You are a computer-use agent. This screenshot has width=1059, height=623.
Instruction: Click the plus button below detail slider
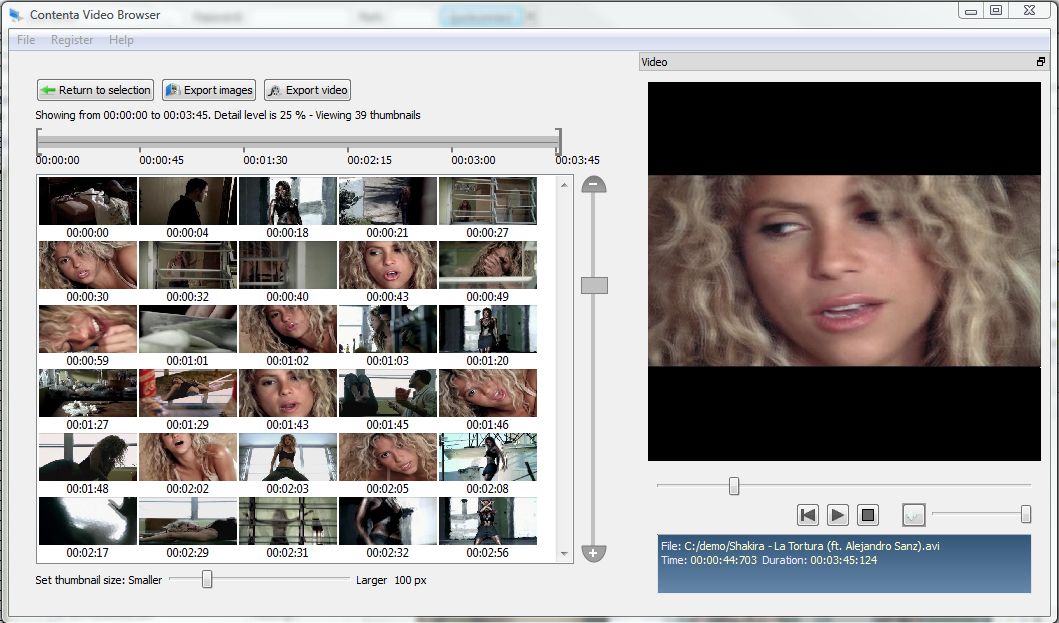[594, 553]
